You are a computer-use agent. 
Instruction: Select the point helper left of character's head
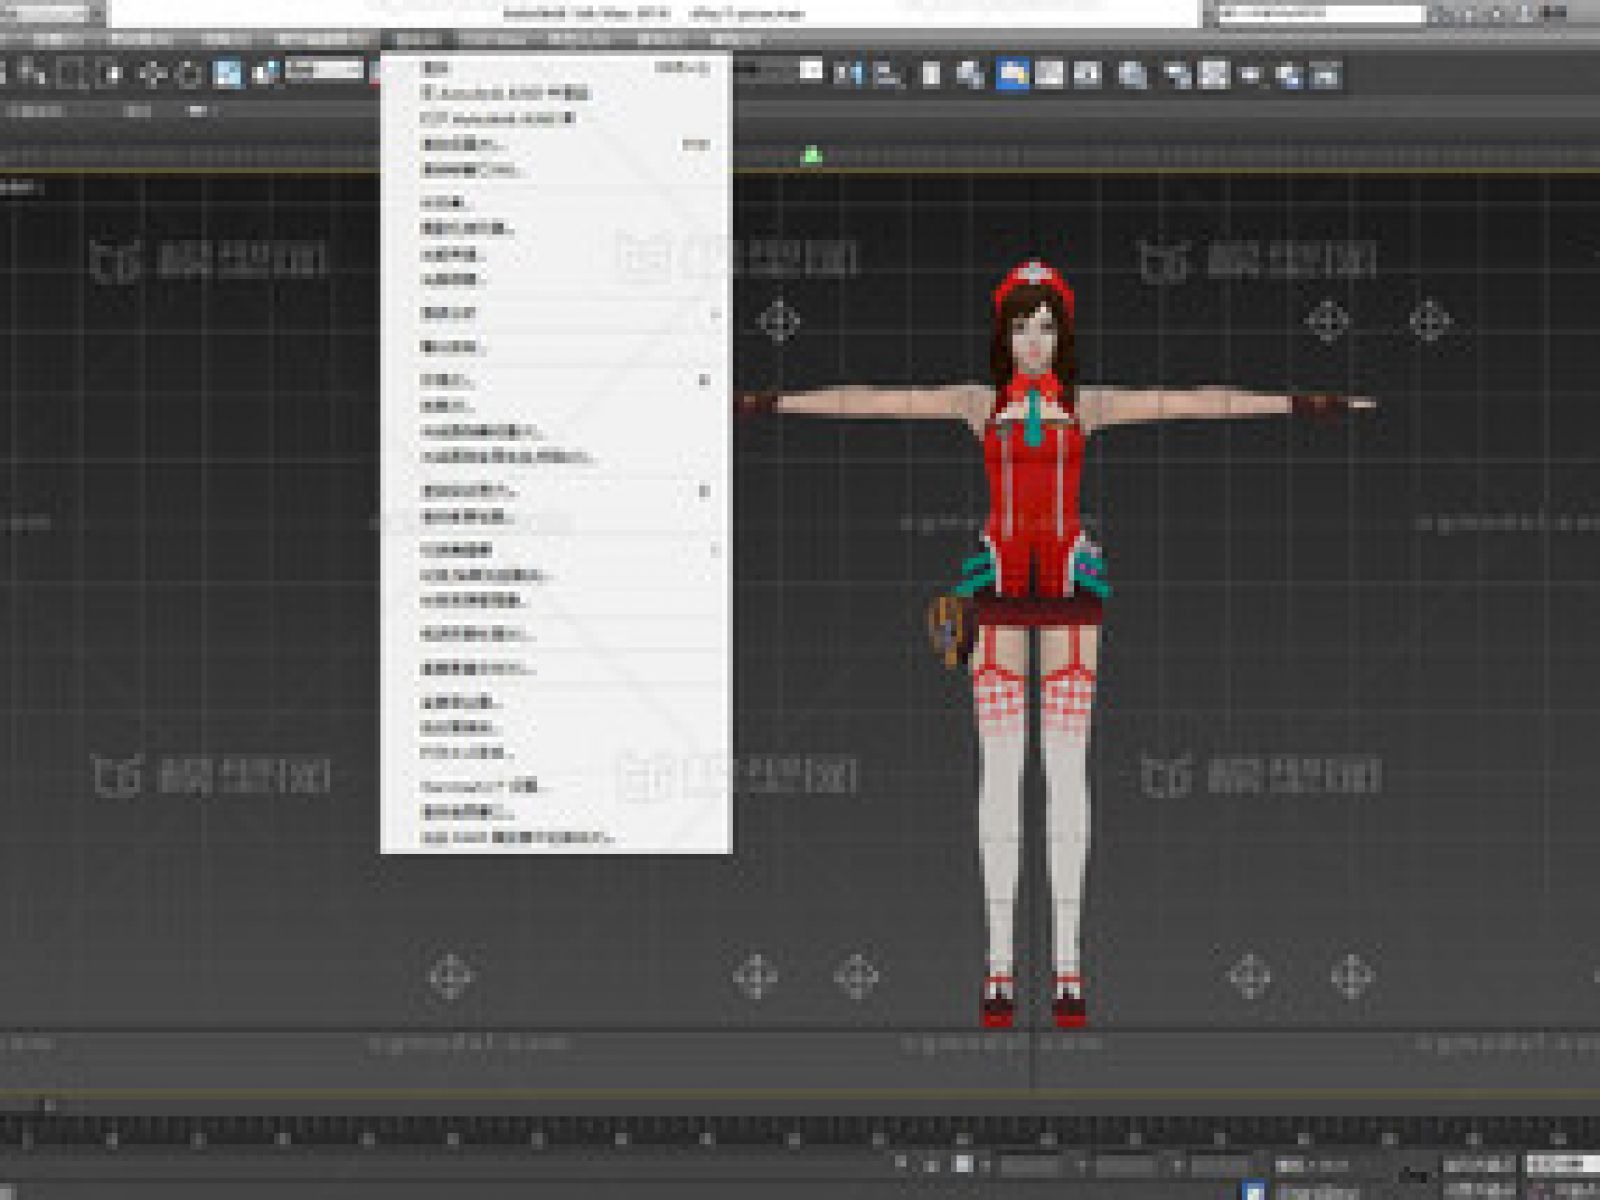[x=779, y=322]
